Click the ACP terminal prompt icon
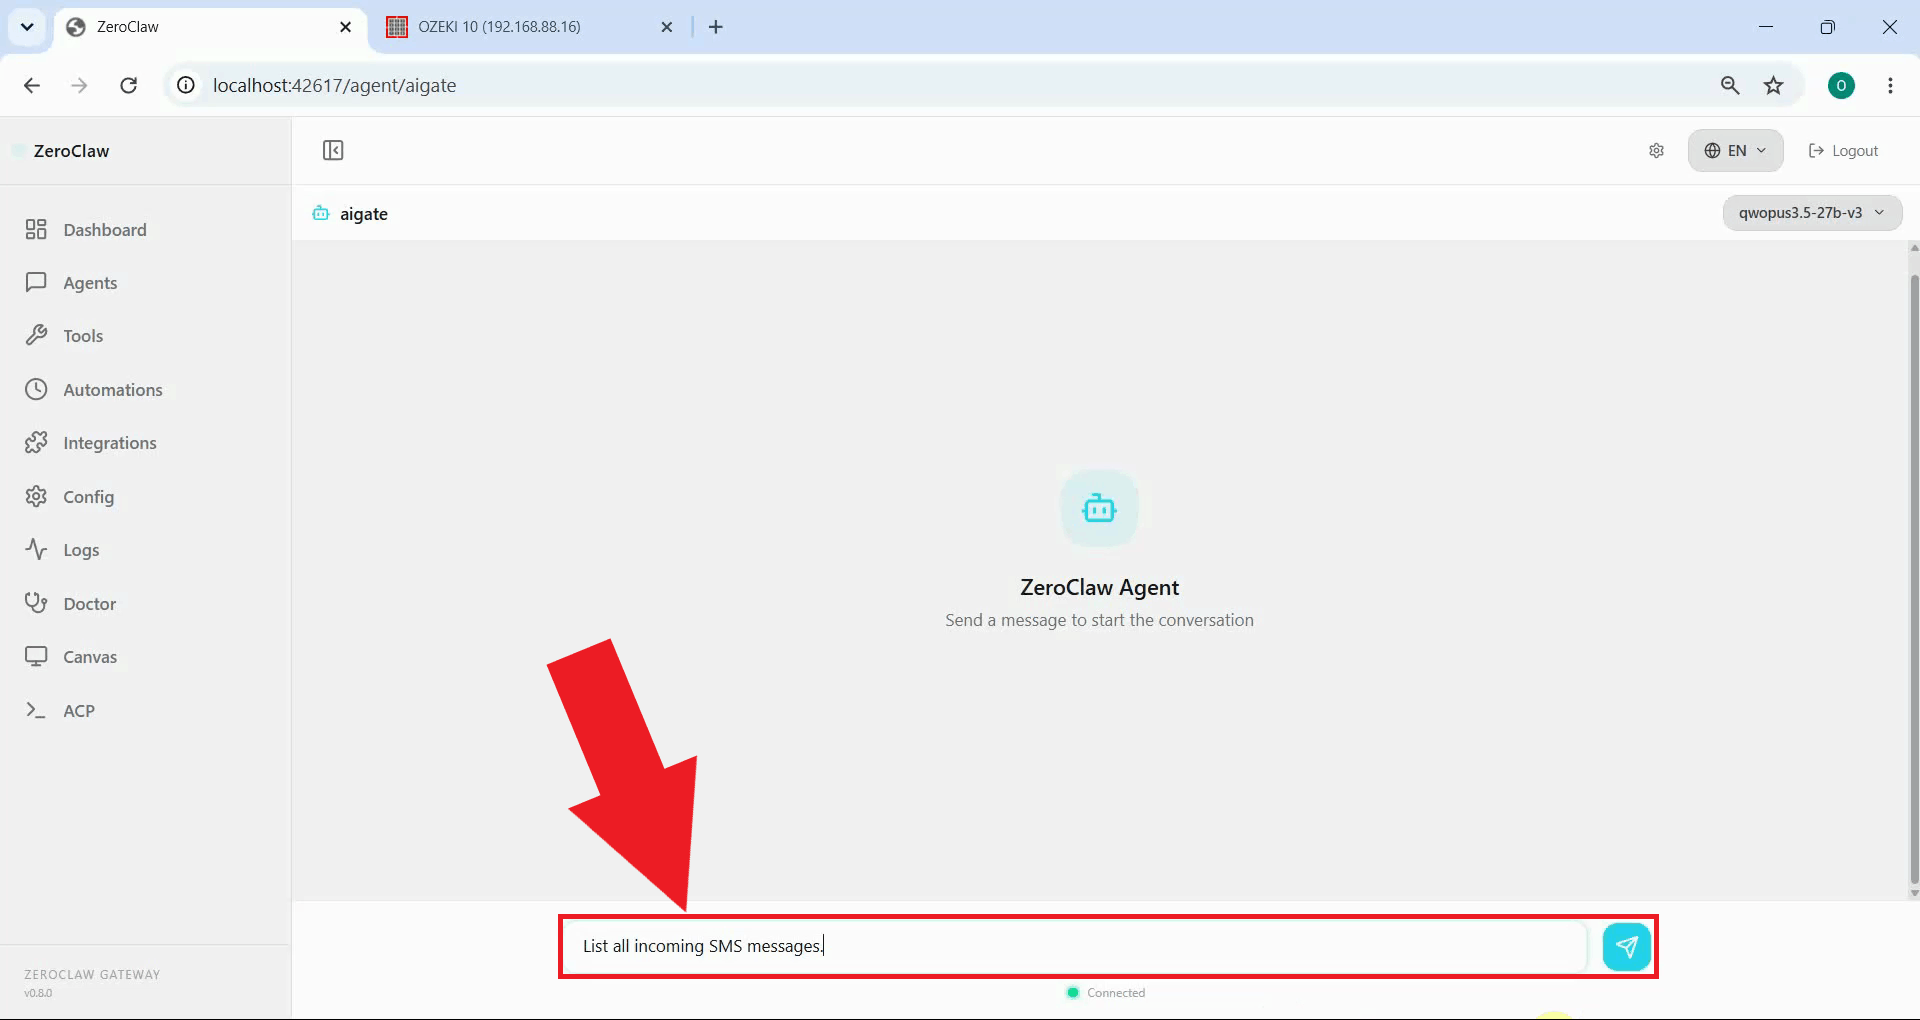This screenshot has width=1920, height=1020. coord(36,710)
